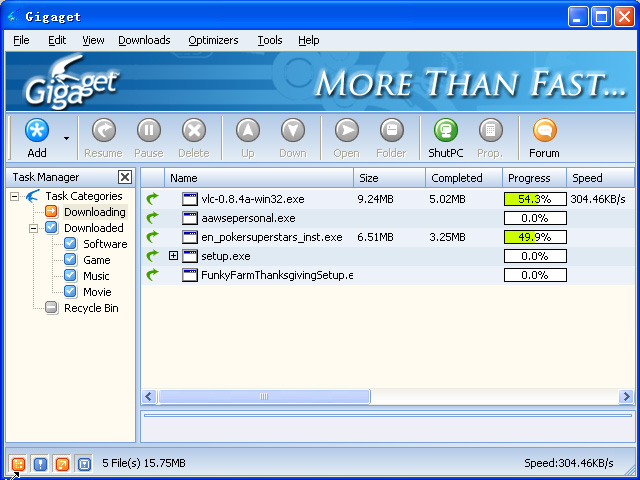Image resolution: width=640 pixels, height=480 pixels.
Task: Click the Task Categories root item
Action: (x=84, y=196)
